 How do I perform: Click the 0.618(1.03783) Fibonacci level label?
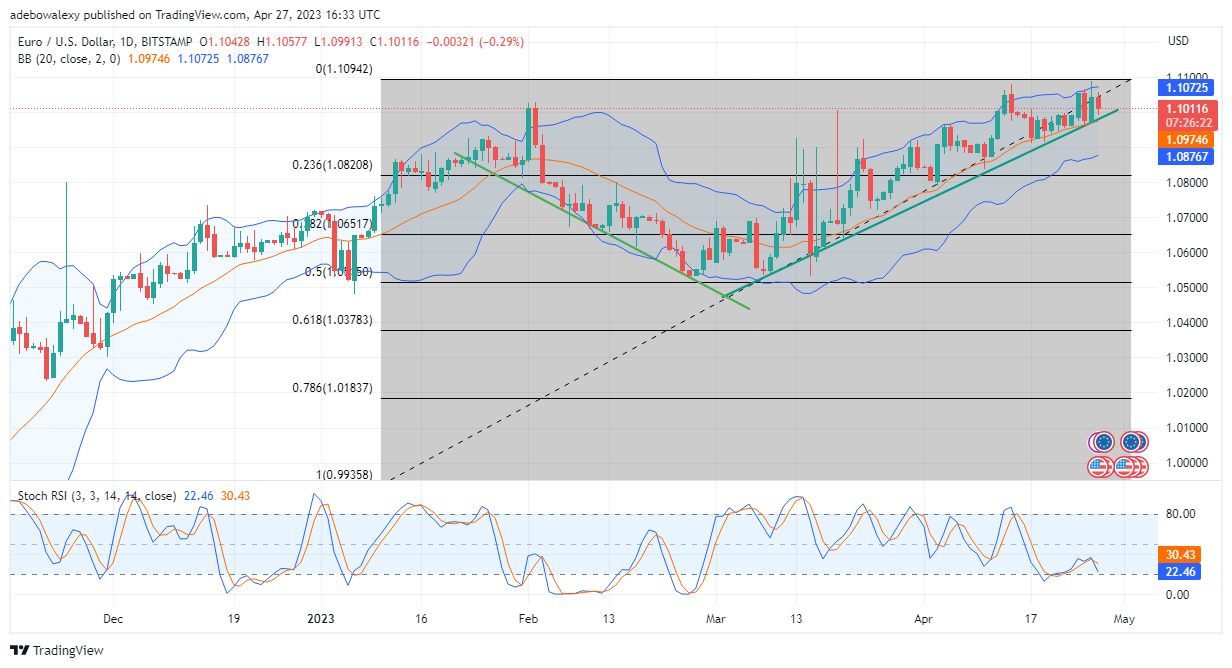coord(332,320)
